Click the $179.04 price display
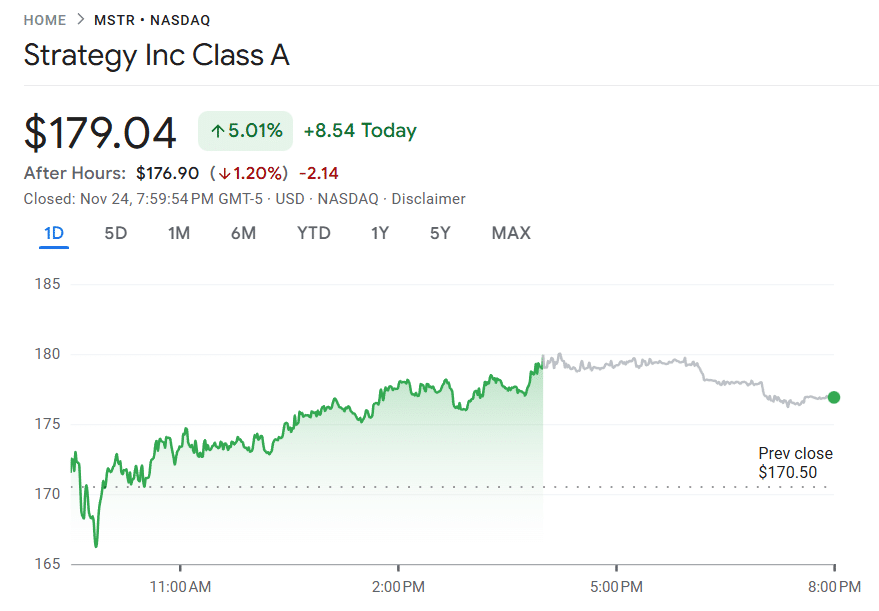The image size is (879, 611). 98,131
